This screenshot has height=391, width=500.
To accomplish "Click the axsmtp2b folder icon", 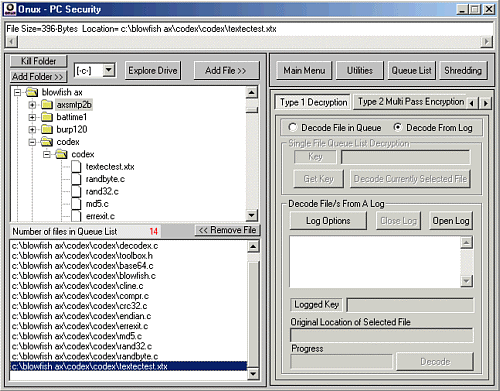I will (x=47, y=105).
